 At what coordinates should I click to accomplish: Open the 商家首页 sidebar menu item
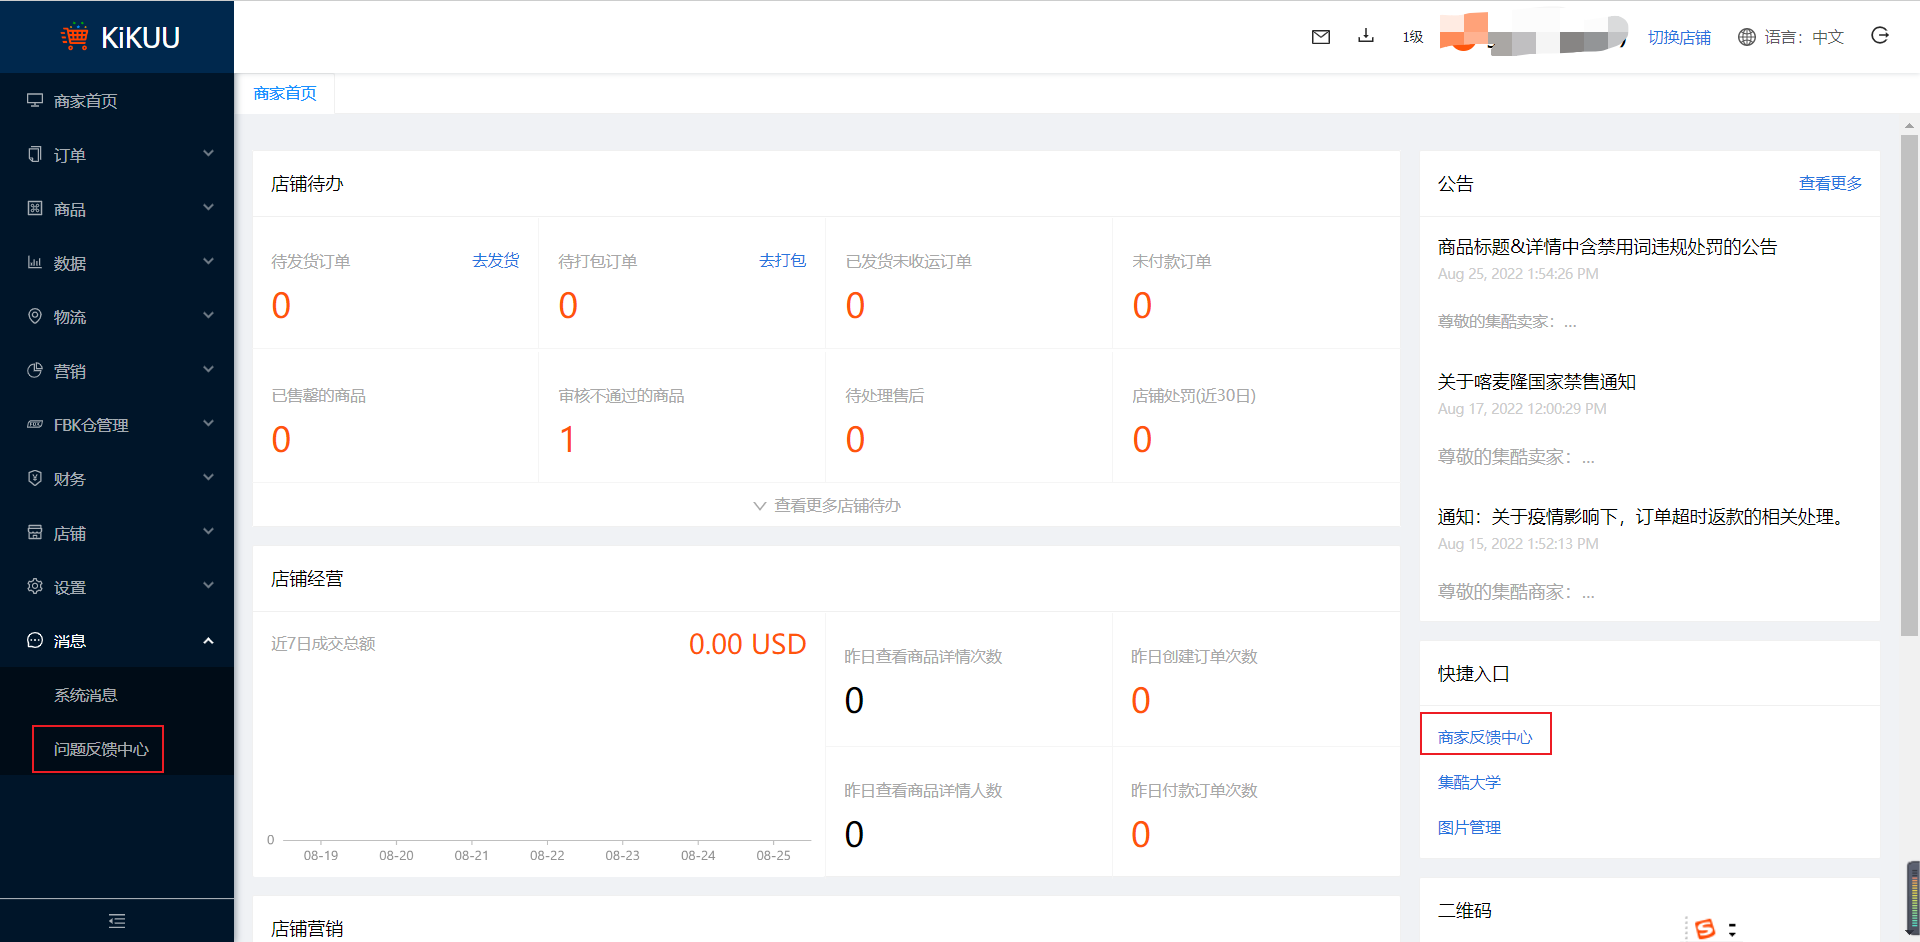pos(117,100)
